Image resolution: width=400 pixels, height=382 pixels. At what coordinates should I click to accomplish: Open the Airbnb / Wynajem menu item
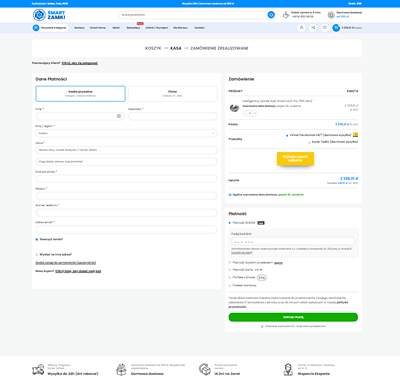click(x=157, y=28)
